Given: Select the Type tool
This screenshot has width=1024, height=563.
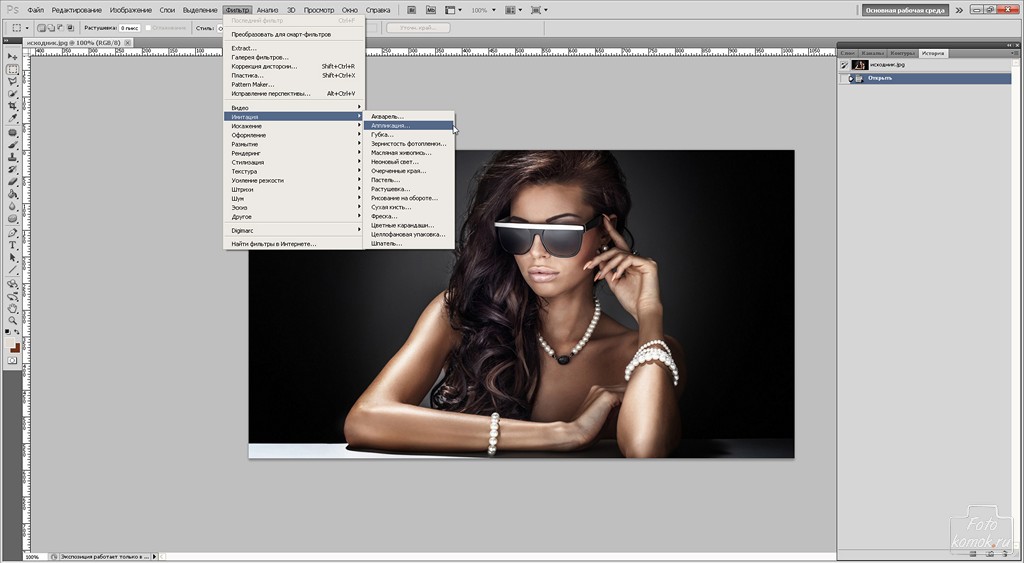Looking at the screenshot, I should [12, 246].
